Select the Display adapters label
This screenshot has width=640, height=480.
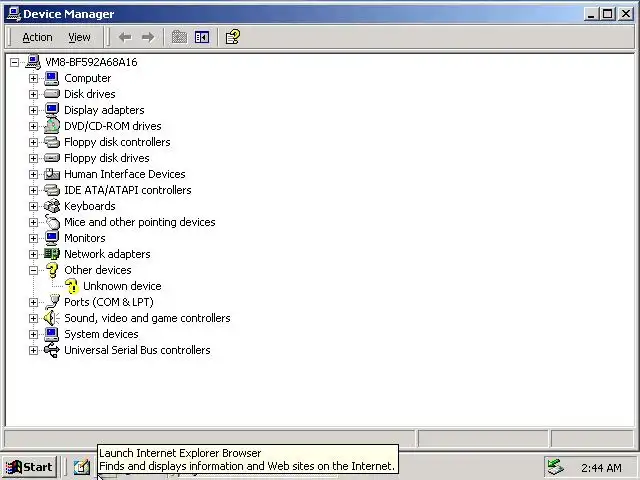(x=104, y=110)
